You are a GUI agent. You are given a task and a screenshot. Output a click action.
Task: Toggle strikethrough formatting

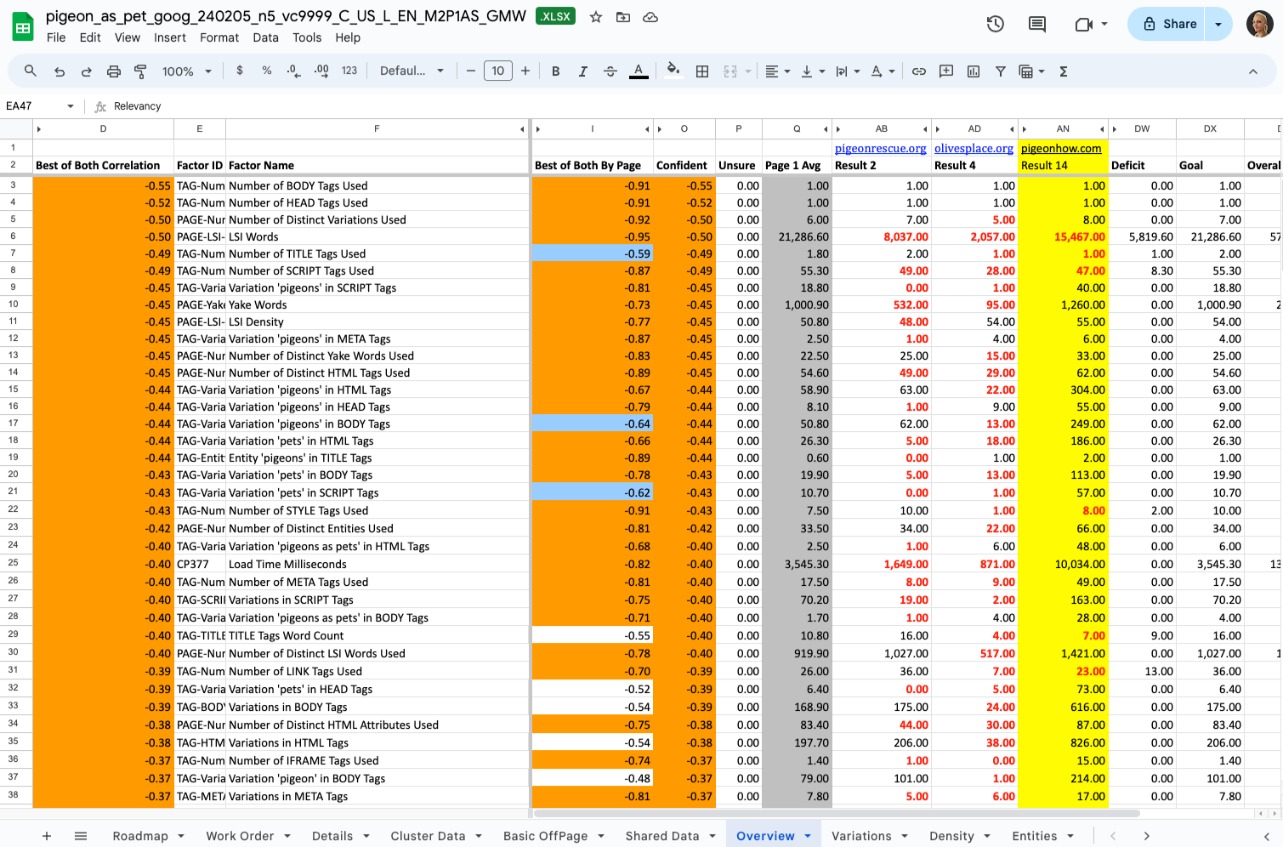click(610, 71)
